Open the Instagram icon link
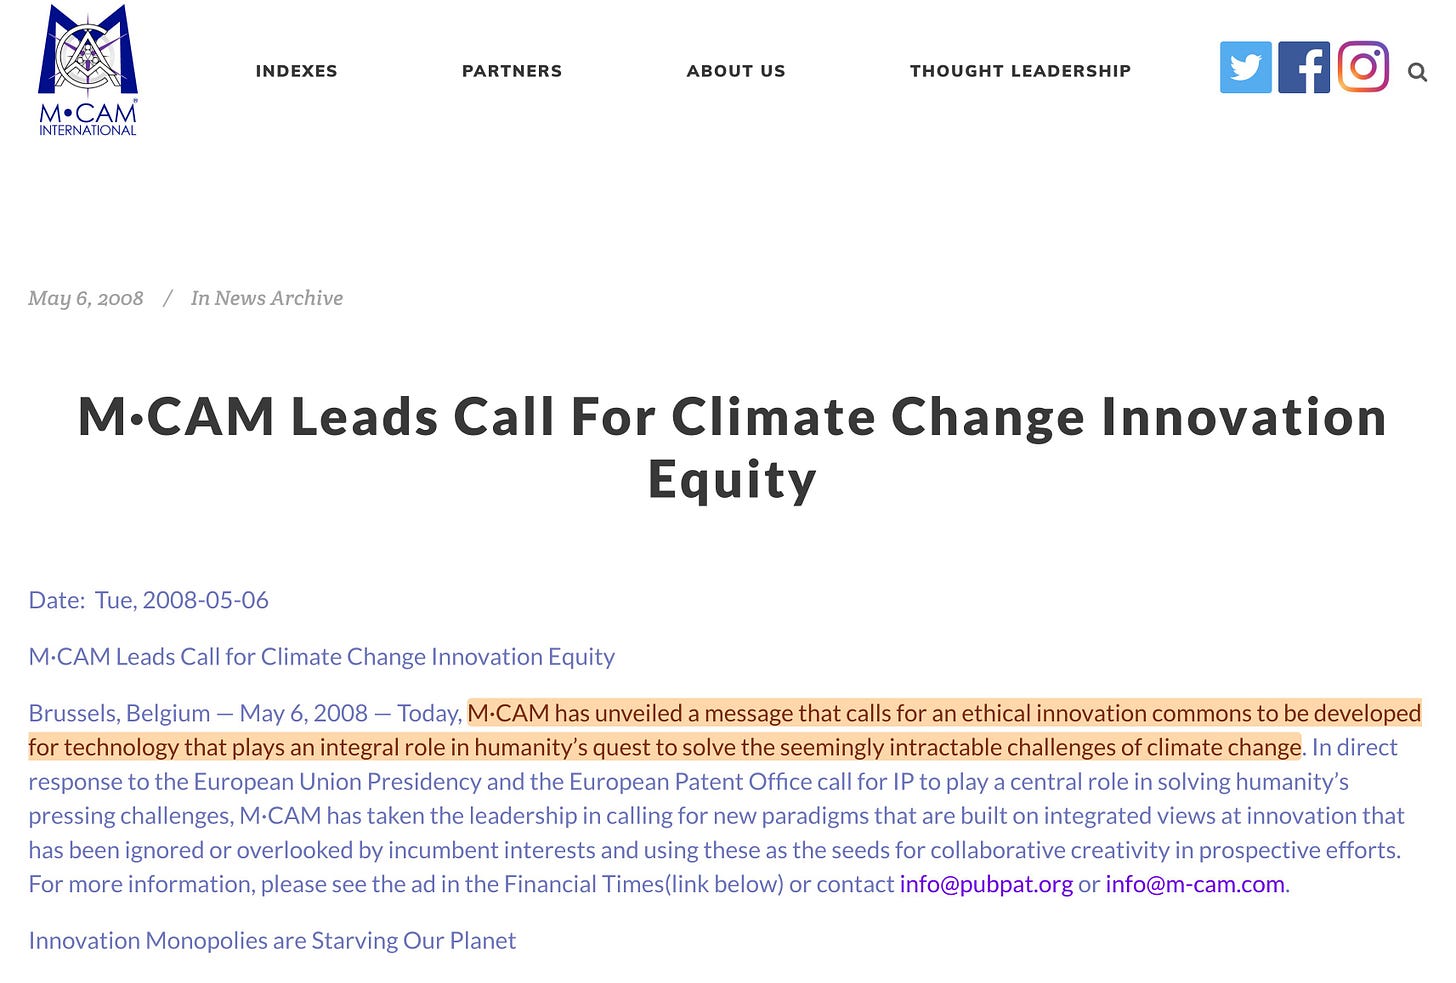Viewport: 1456px width, 983px height. (x=1363, y=67)
